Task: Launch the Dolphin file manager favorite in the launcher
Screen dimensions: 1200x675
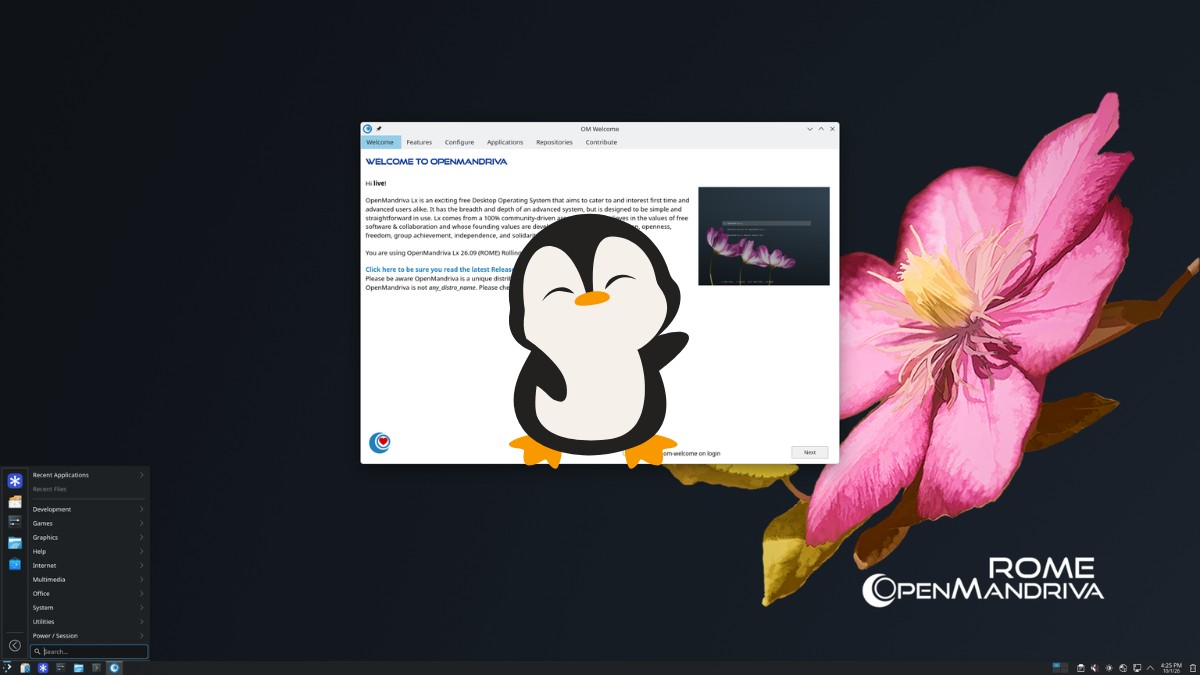Action: tap(15, 543)
